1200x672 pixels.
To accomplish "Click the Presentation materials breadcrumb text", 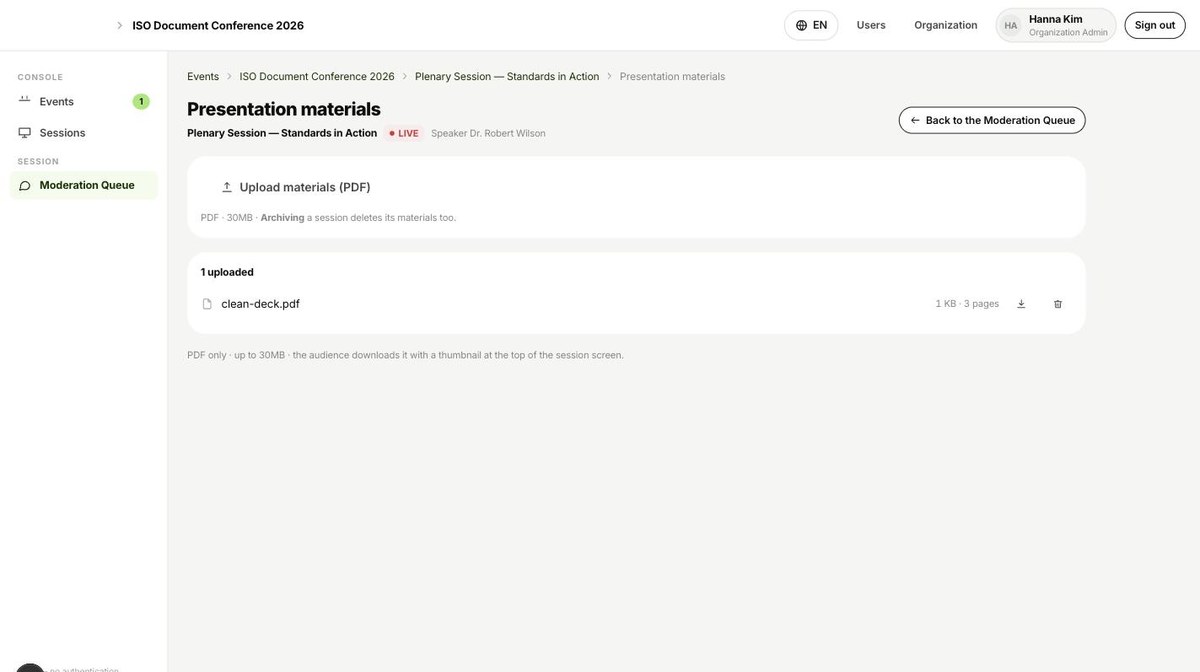I will [x=672, y=76].
